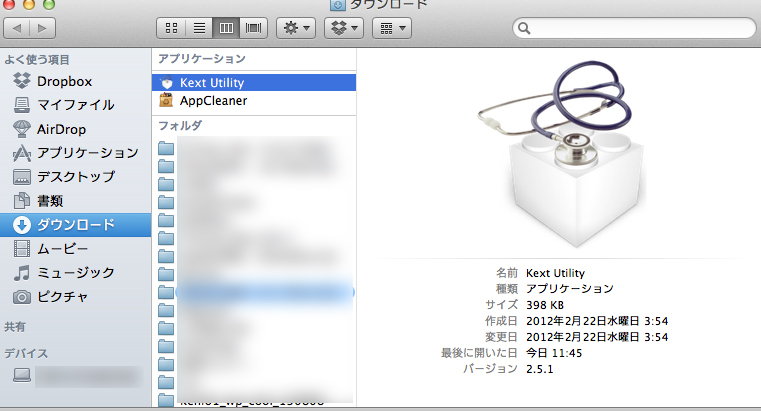
Task: Select ダウンロード in the sidebar
Action: coord(76,225)
